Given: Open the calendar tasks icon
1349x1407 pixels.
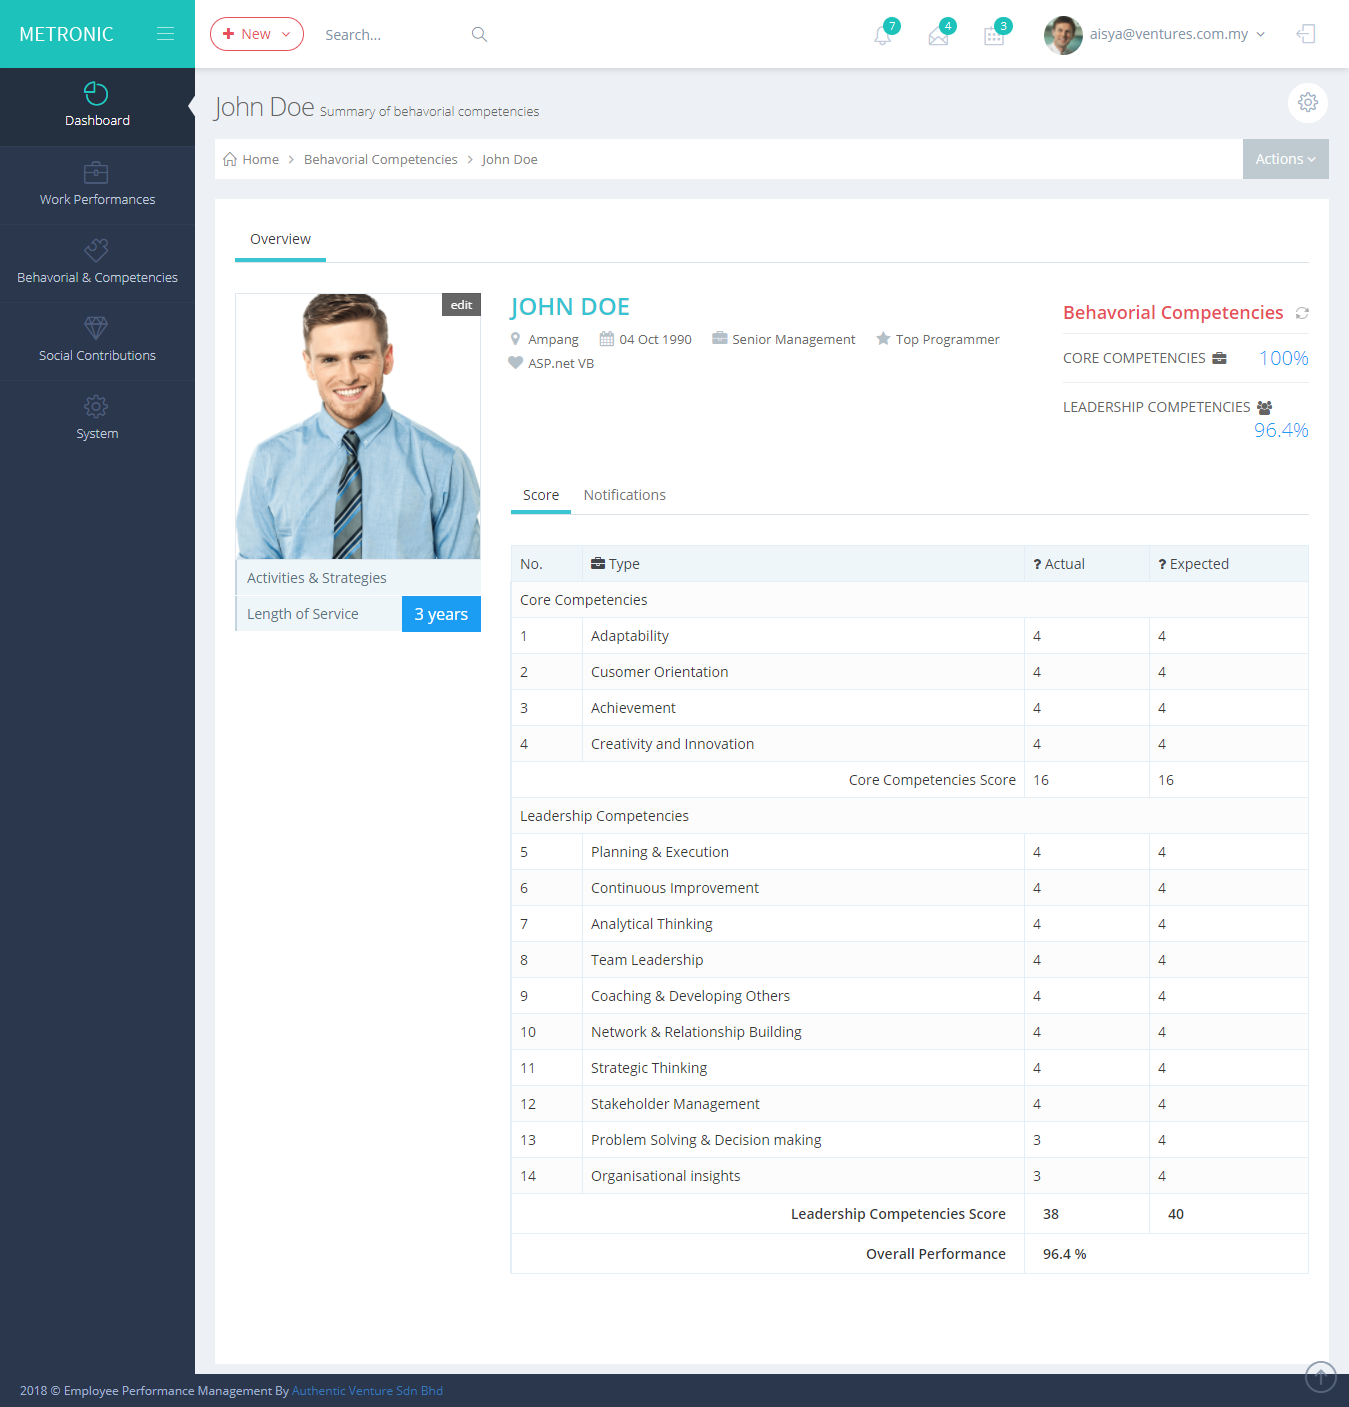Looking at the screenshot, I should (994, 37).
